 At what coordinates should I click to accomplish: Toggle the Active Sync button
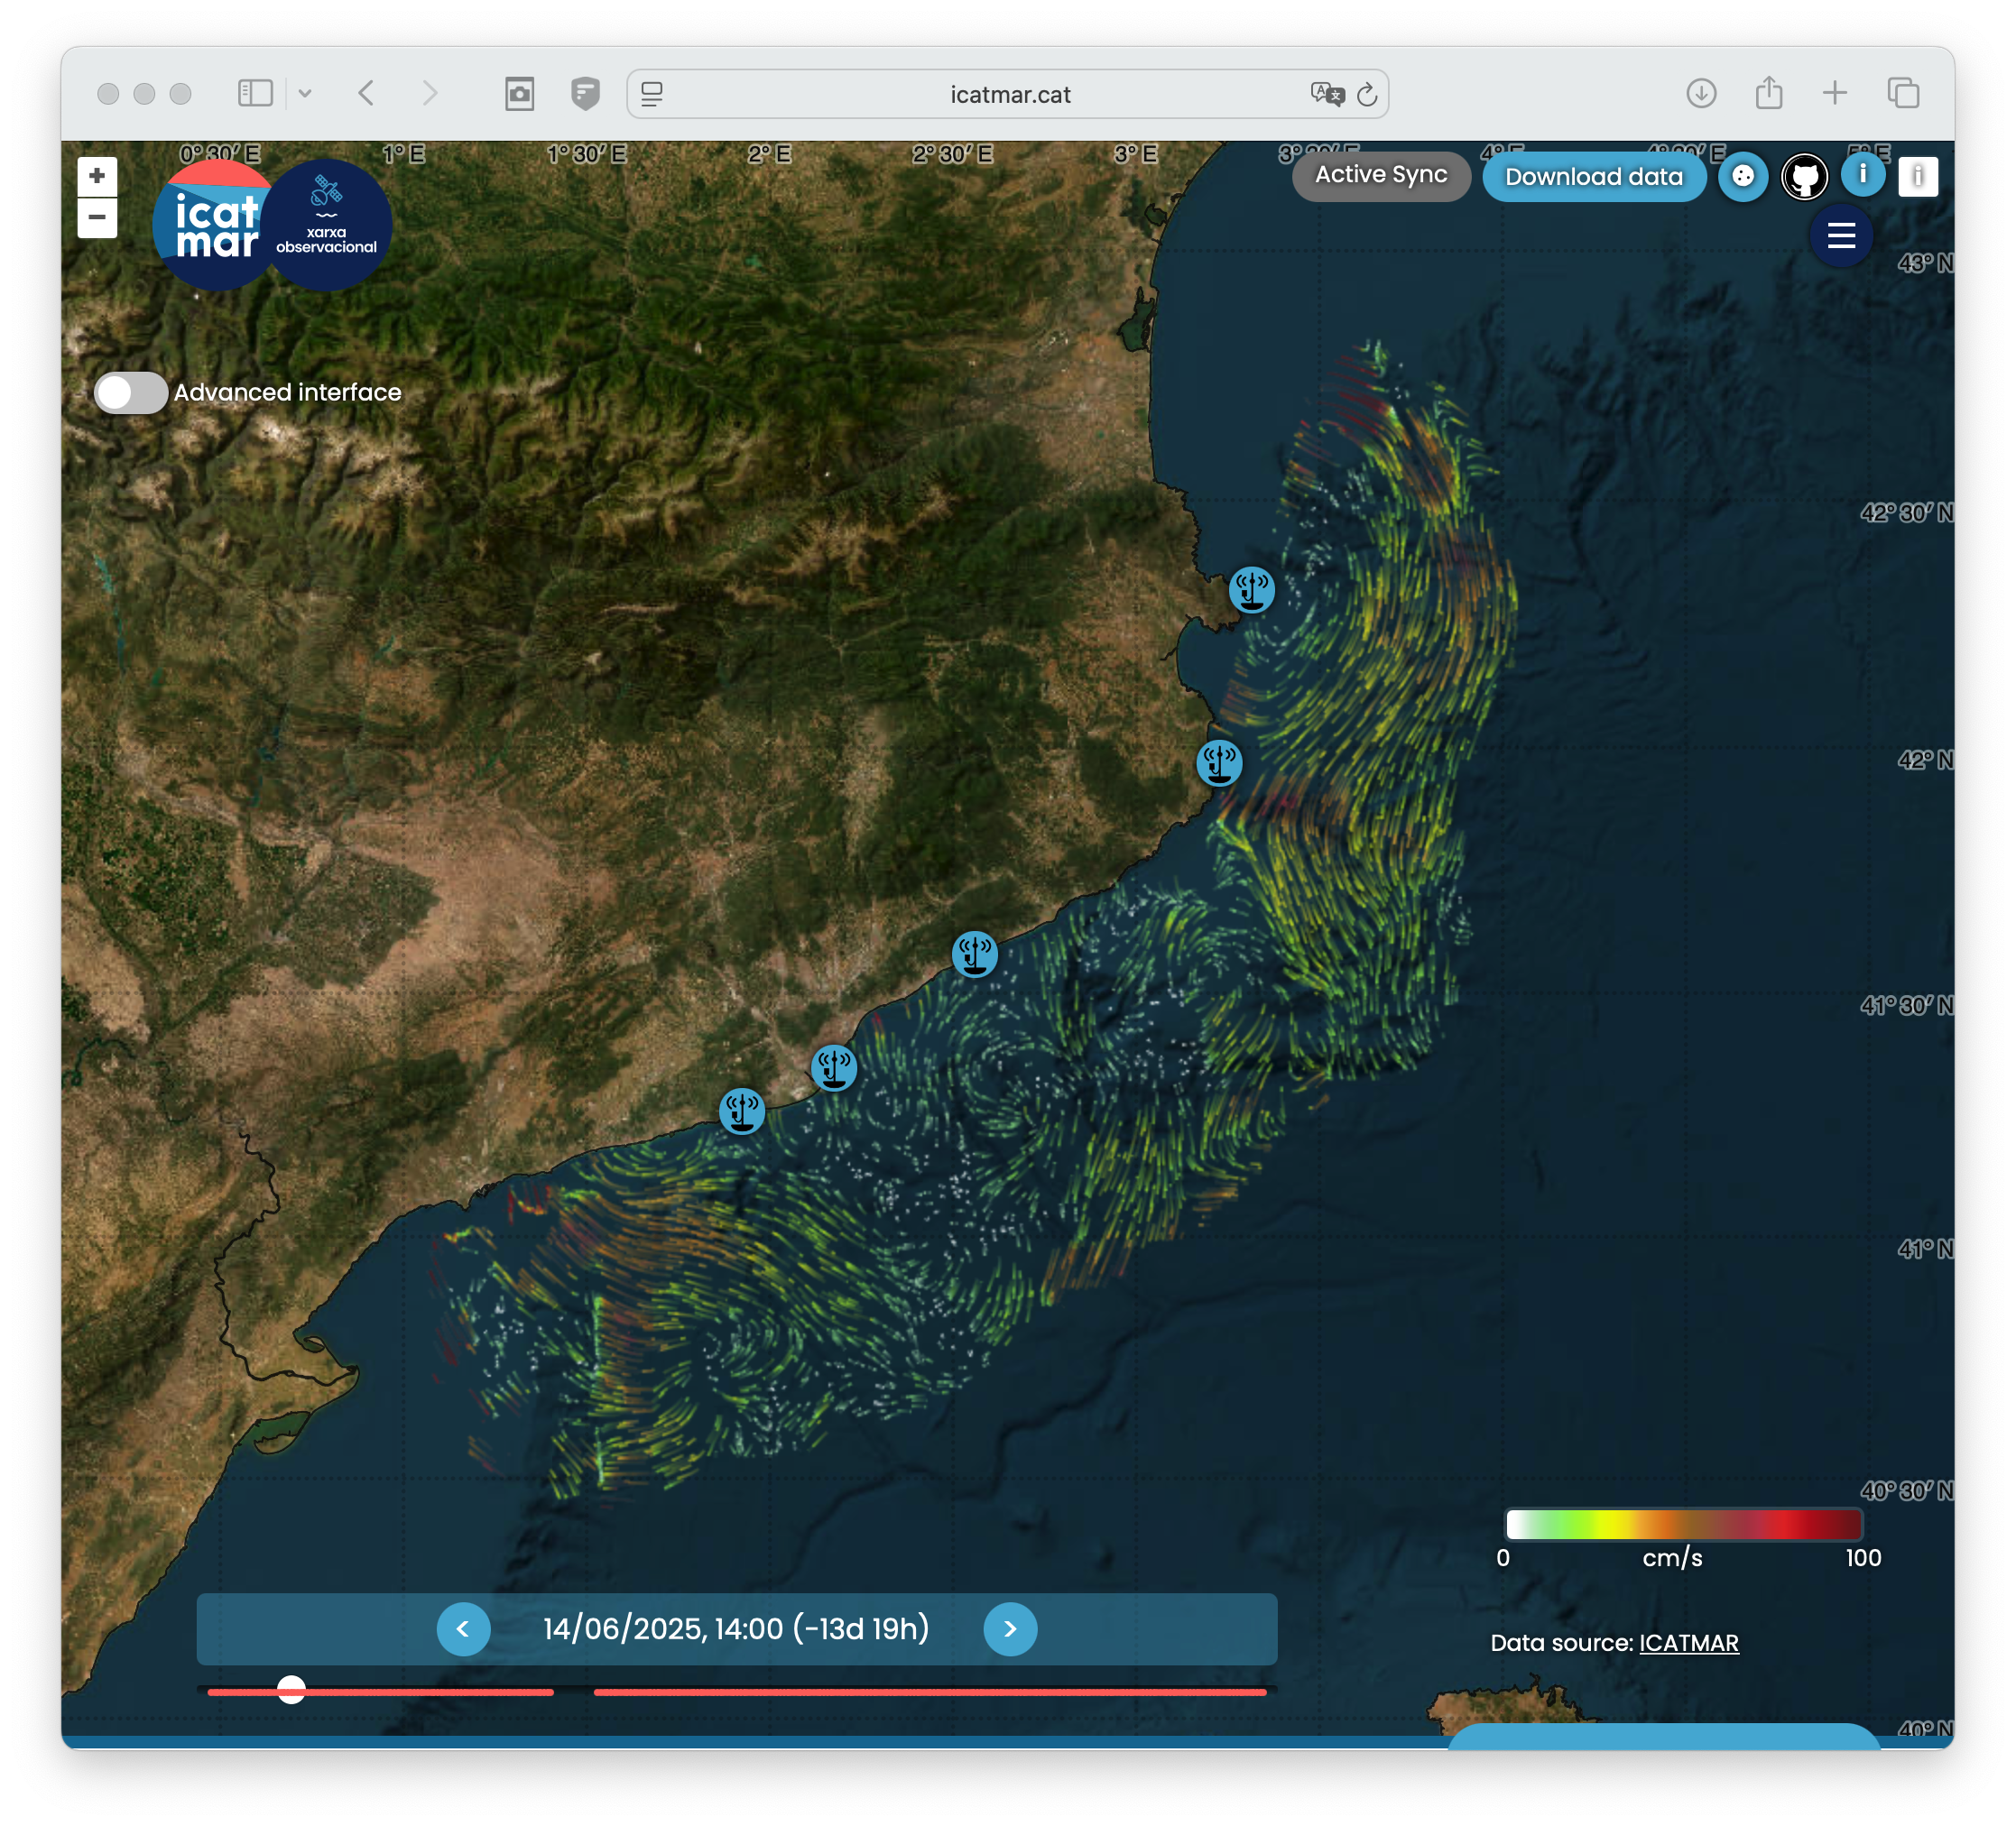[x=1380, y=176]
